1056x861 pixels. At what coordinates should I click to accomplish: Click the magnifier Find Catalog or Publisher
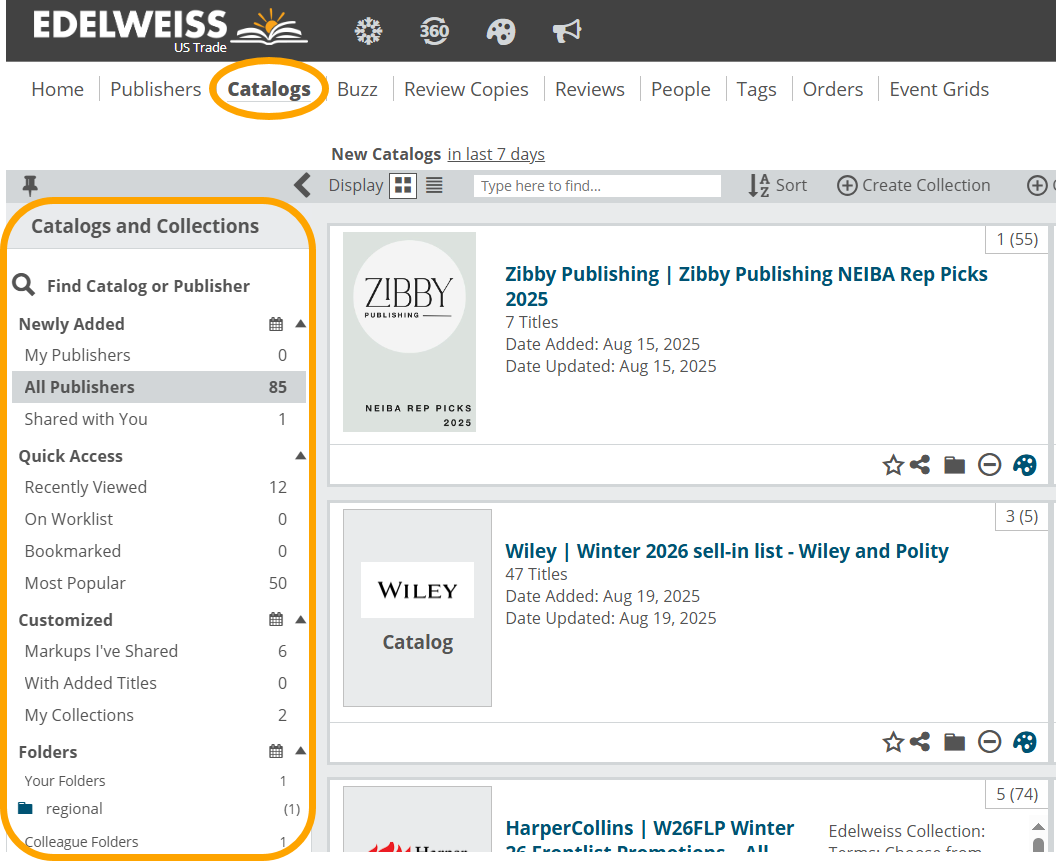[x=24, y=285]
